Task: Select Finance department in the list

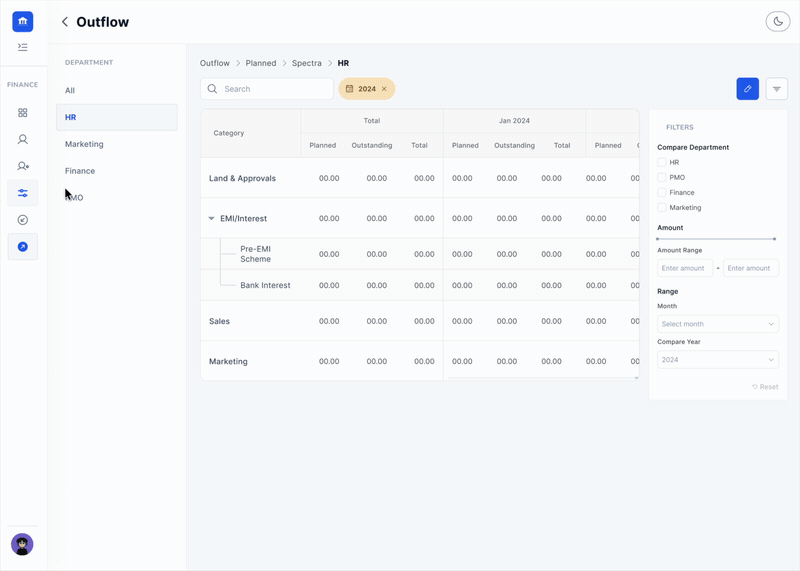Action: pyautogui.click(x=117, y=171)
